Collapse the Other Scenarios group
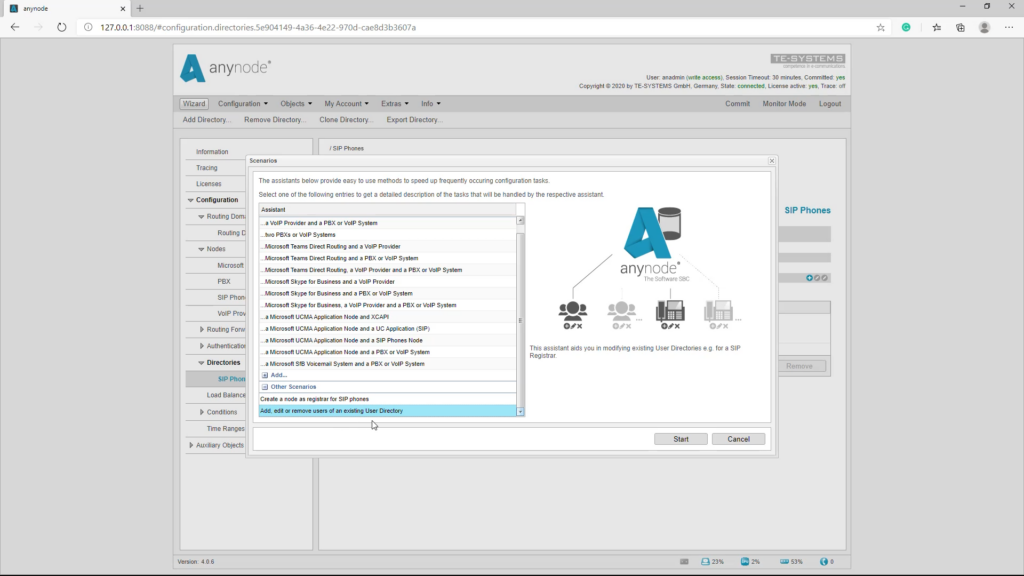 click(264, 387)
